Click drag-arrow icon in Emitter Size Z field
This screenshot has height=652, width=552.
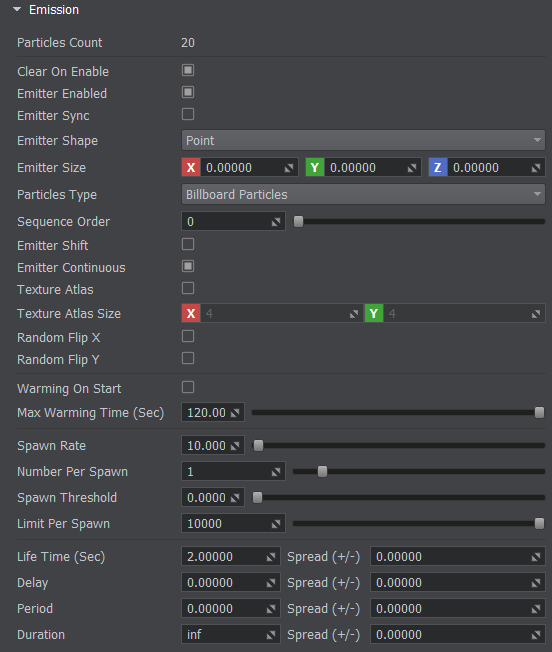536,168
